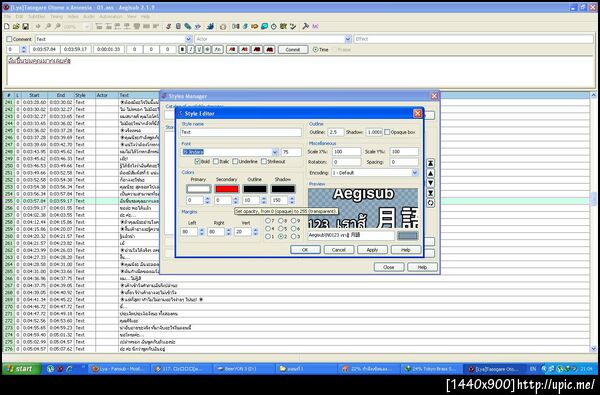Open the Actor dropdown
Screen dimensions: 600x395
[x=348, y=39]
